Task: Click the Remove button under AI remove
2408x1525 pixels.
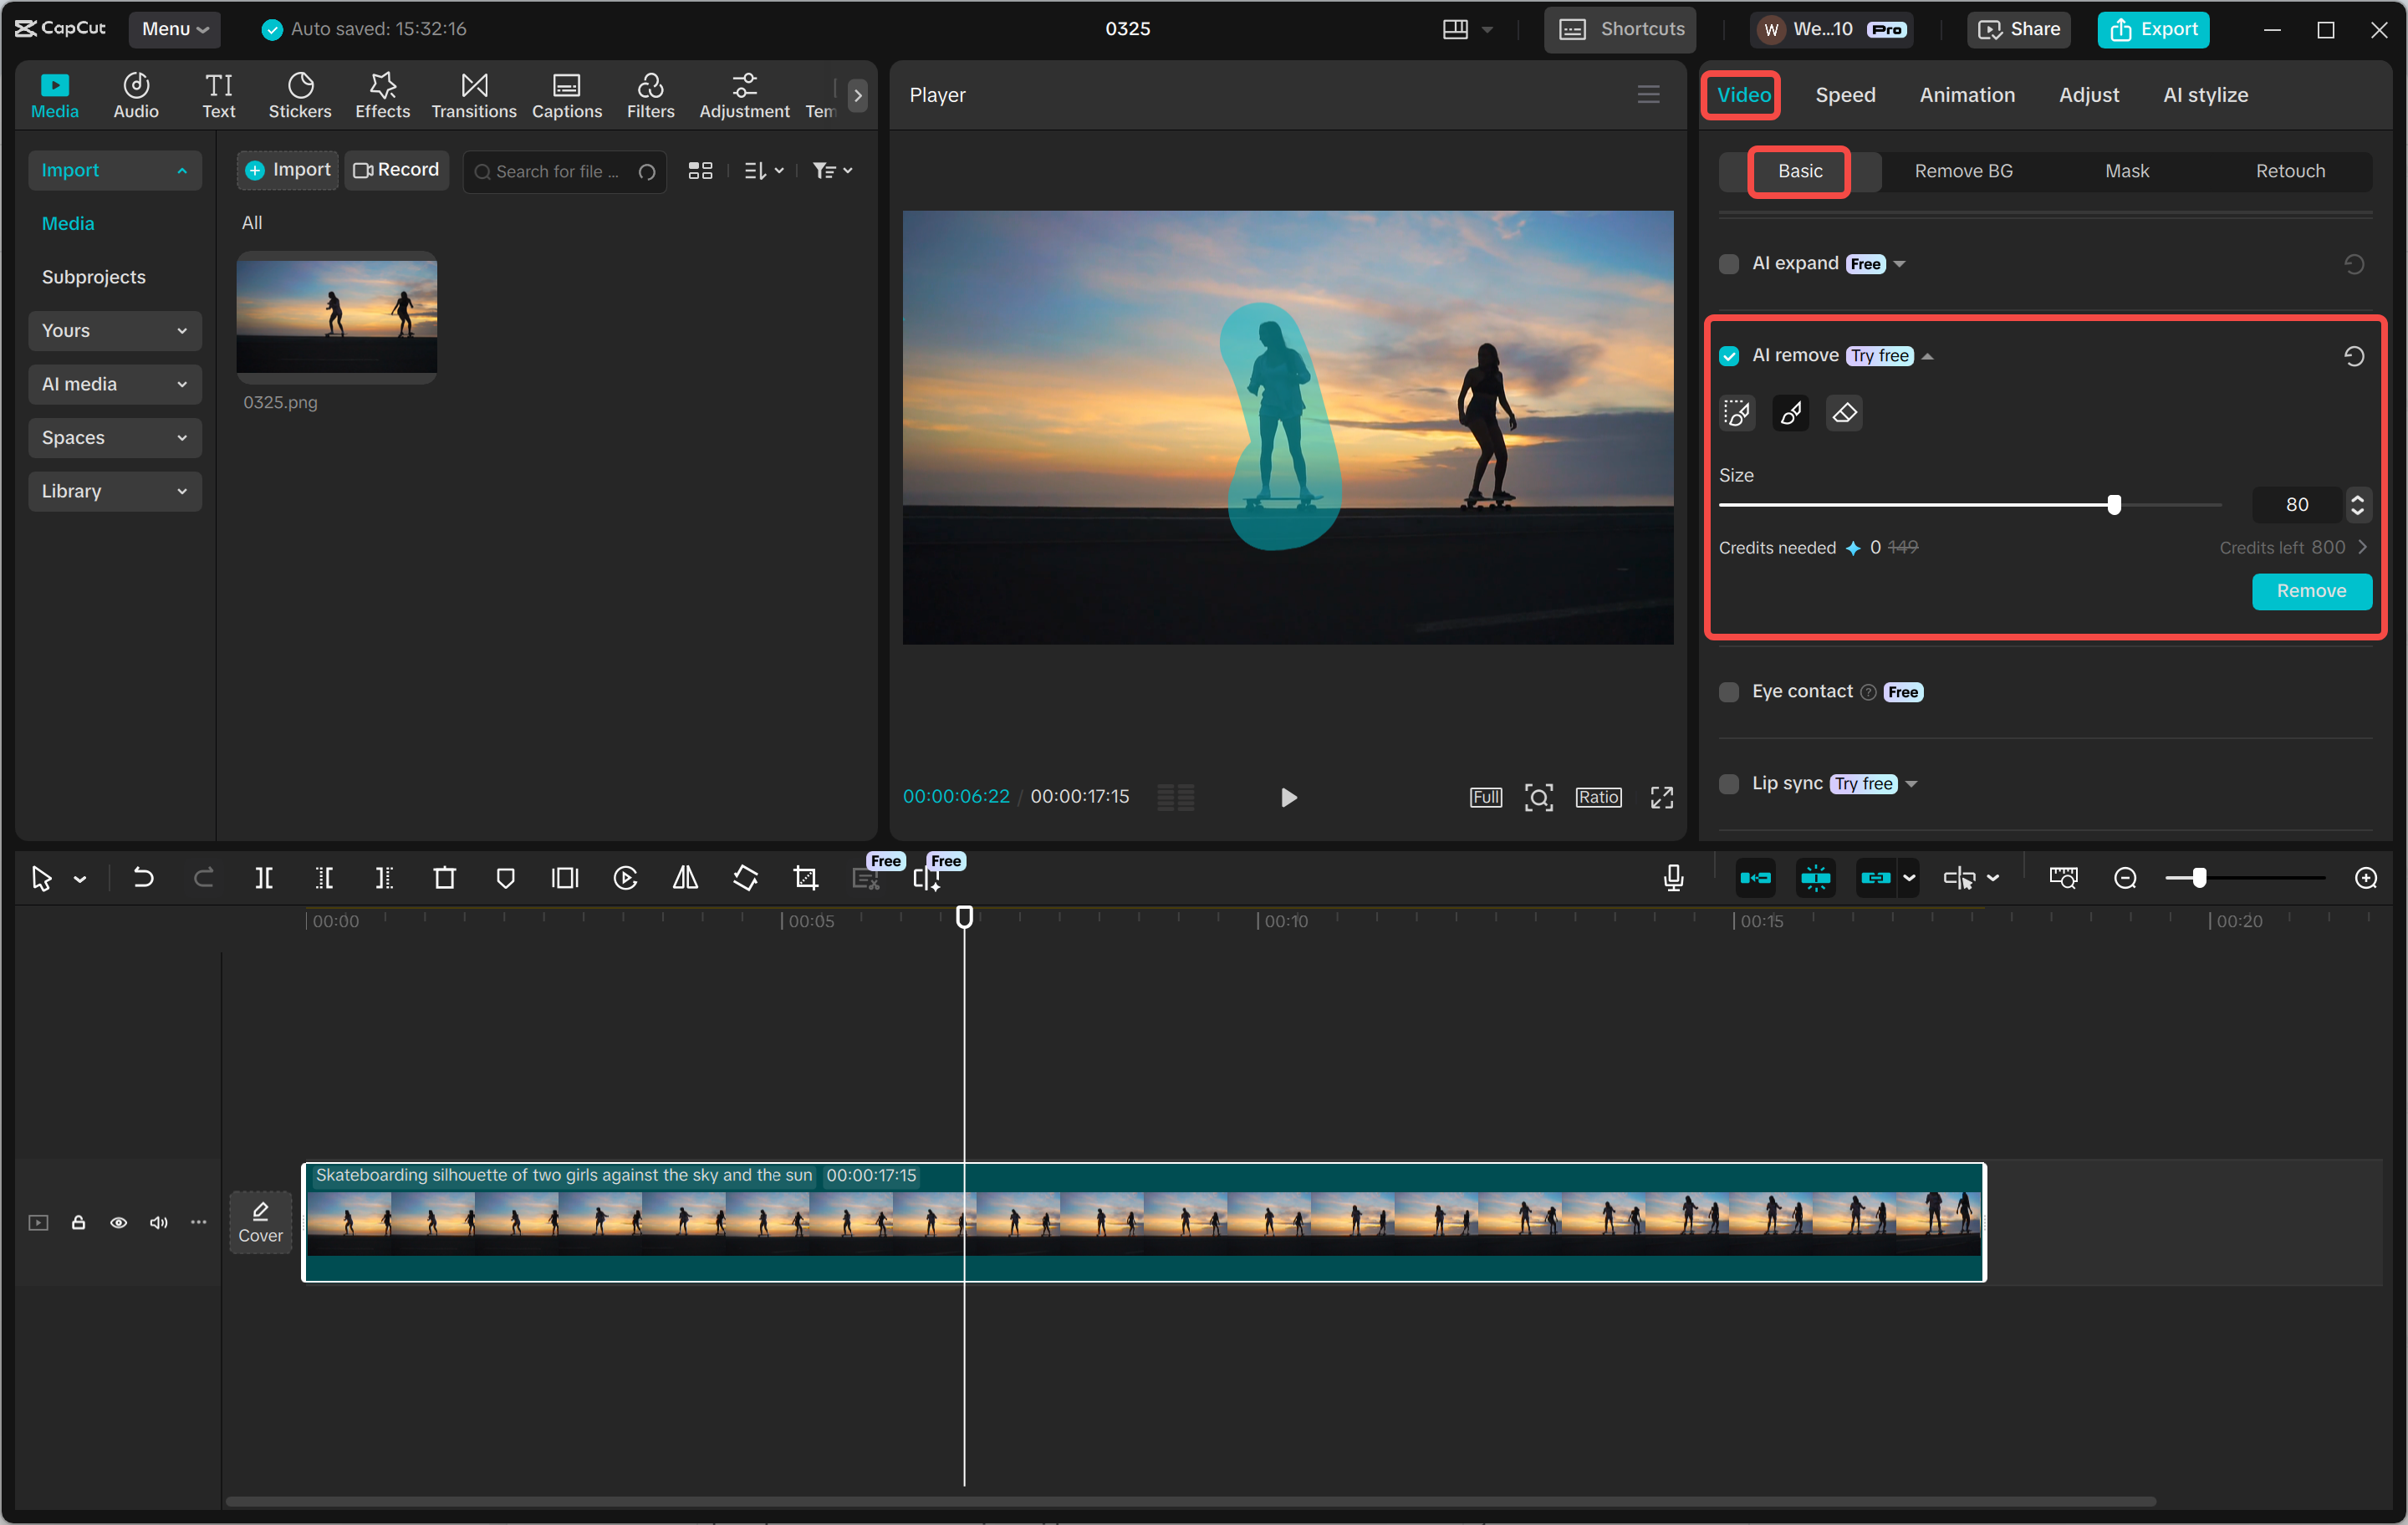Action: coord(2311,591)
